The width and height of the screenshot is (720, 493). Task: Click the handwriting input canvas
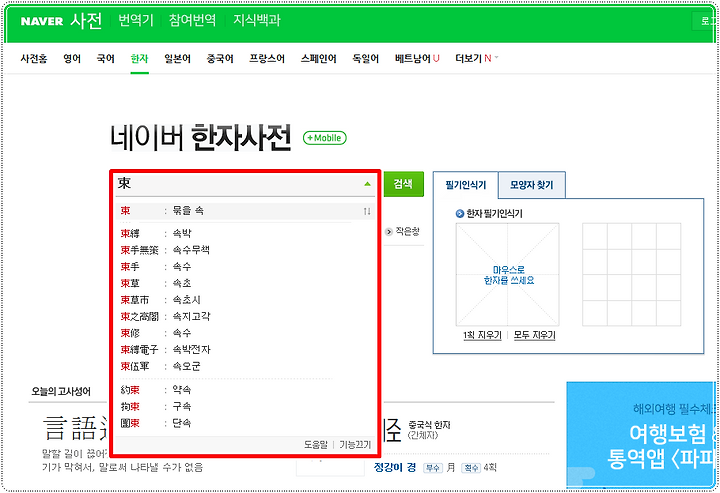coord(507,275)
